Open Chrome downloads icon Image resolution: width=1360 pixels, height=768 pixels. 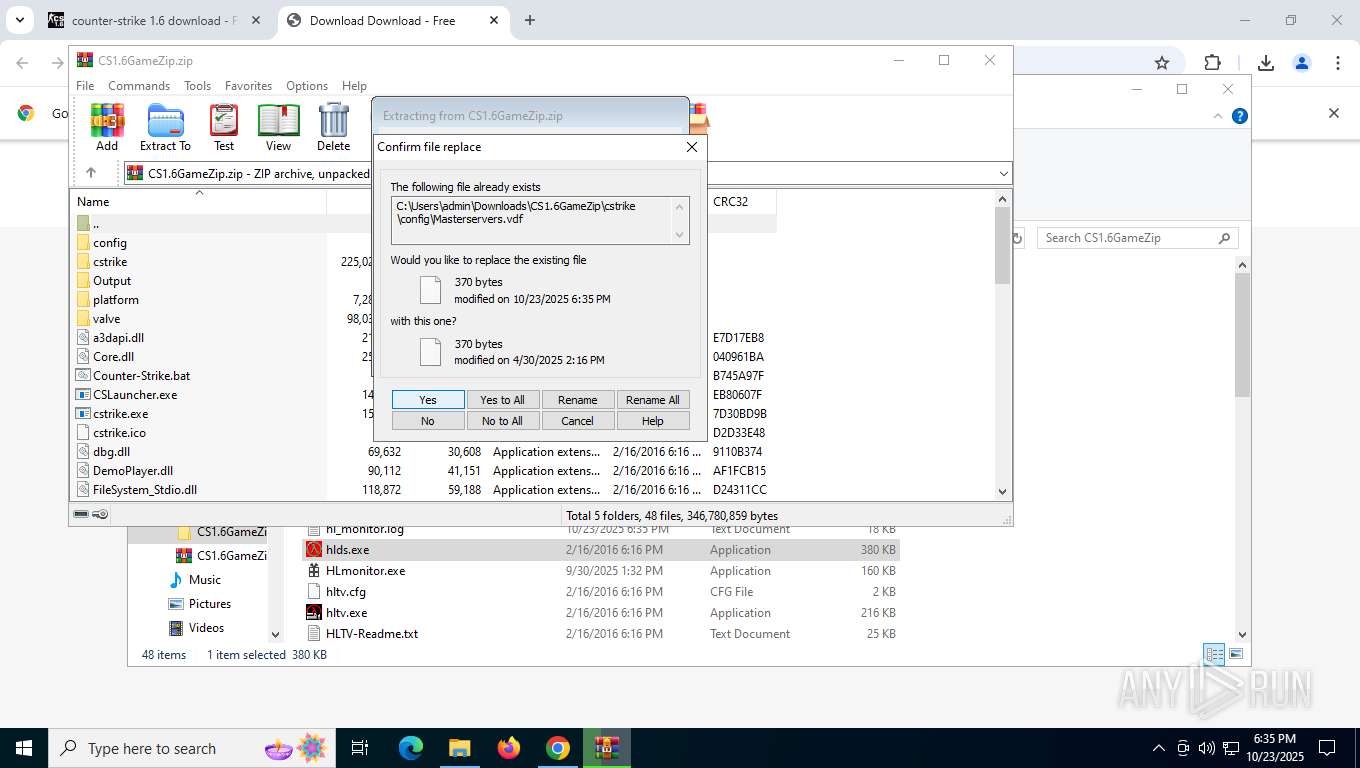pyautogui.click(x=1266, y=63)
